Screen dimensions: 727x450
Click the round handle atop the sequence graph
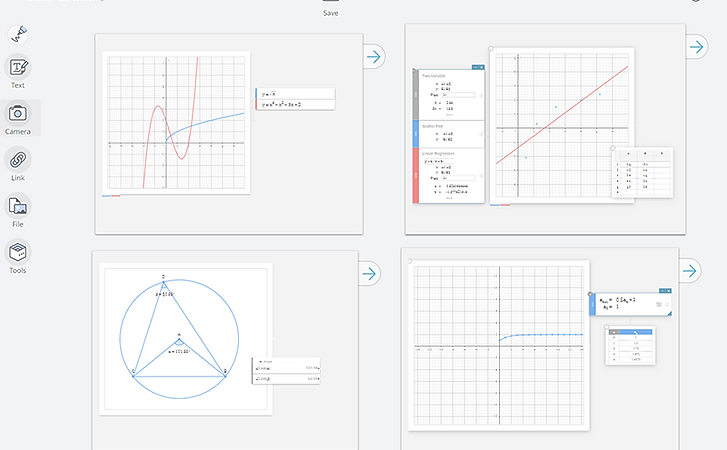click(x=409, y=261)
